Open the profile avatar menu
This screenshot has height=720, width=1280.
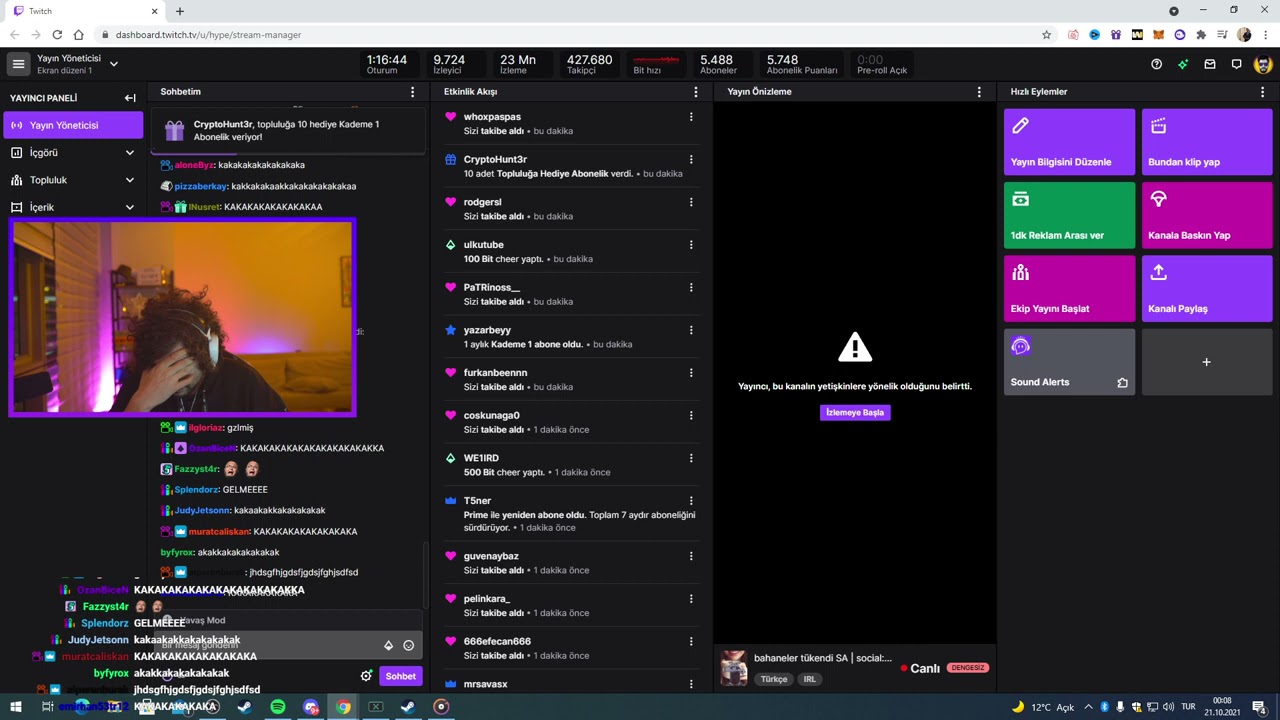tap(1264, 64)
